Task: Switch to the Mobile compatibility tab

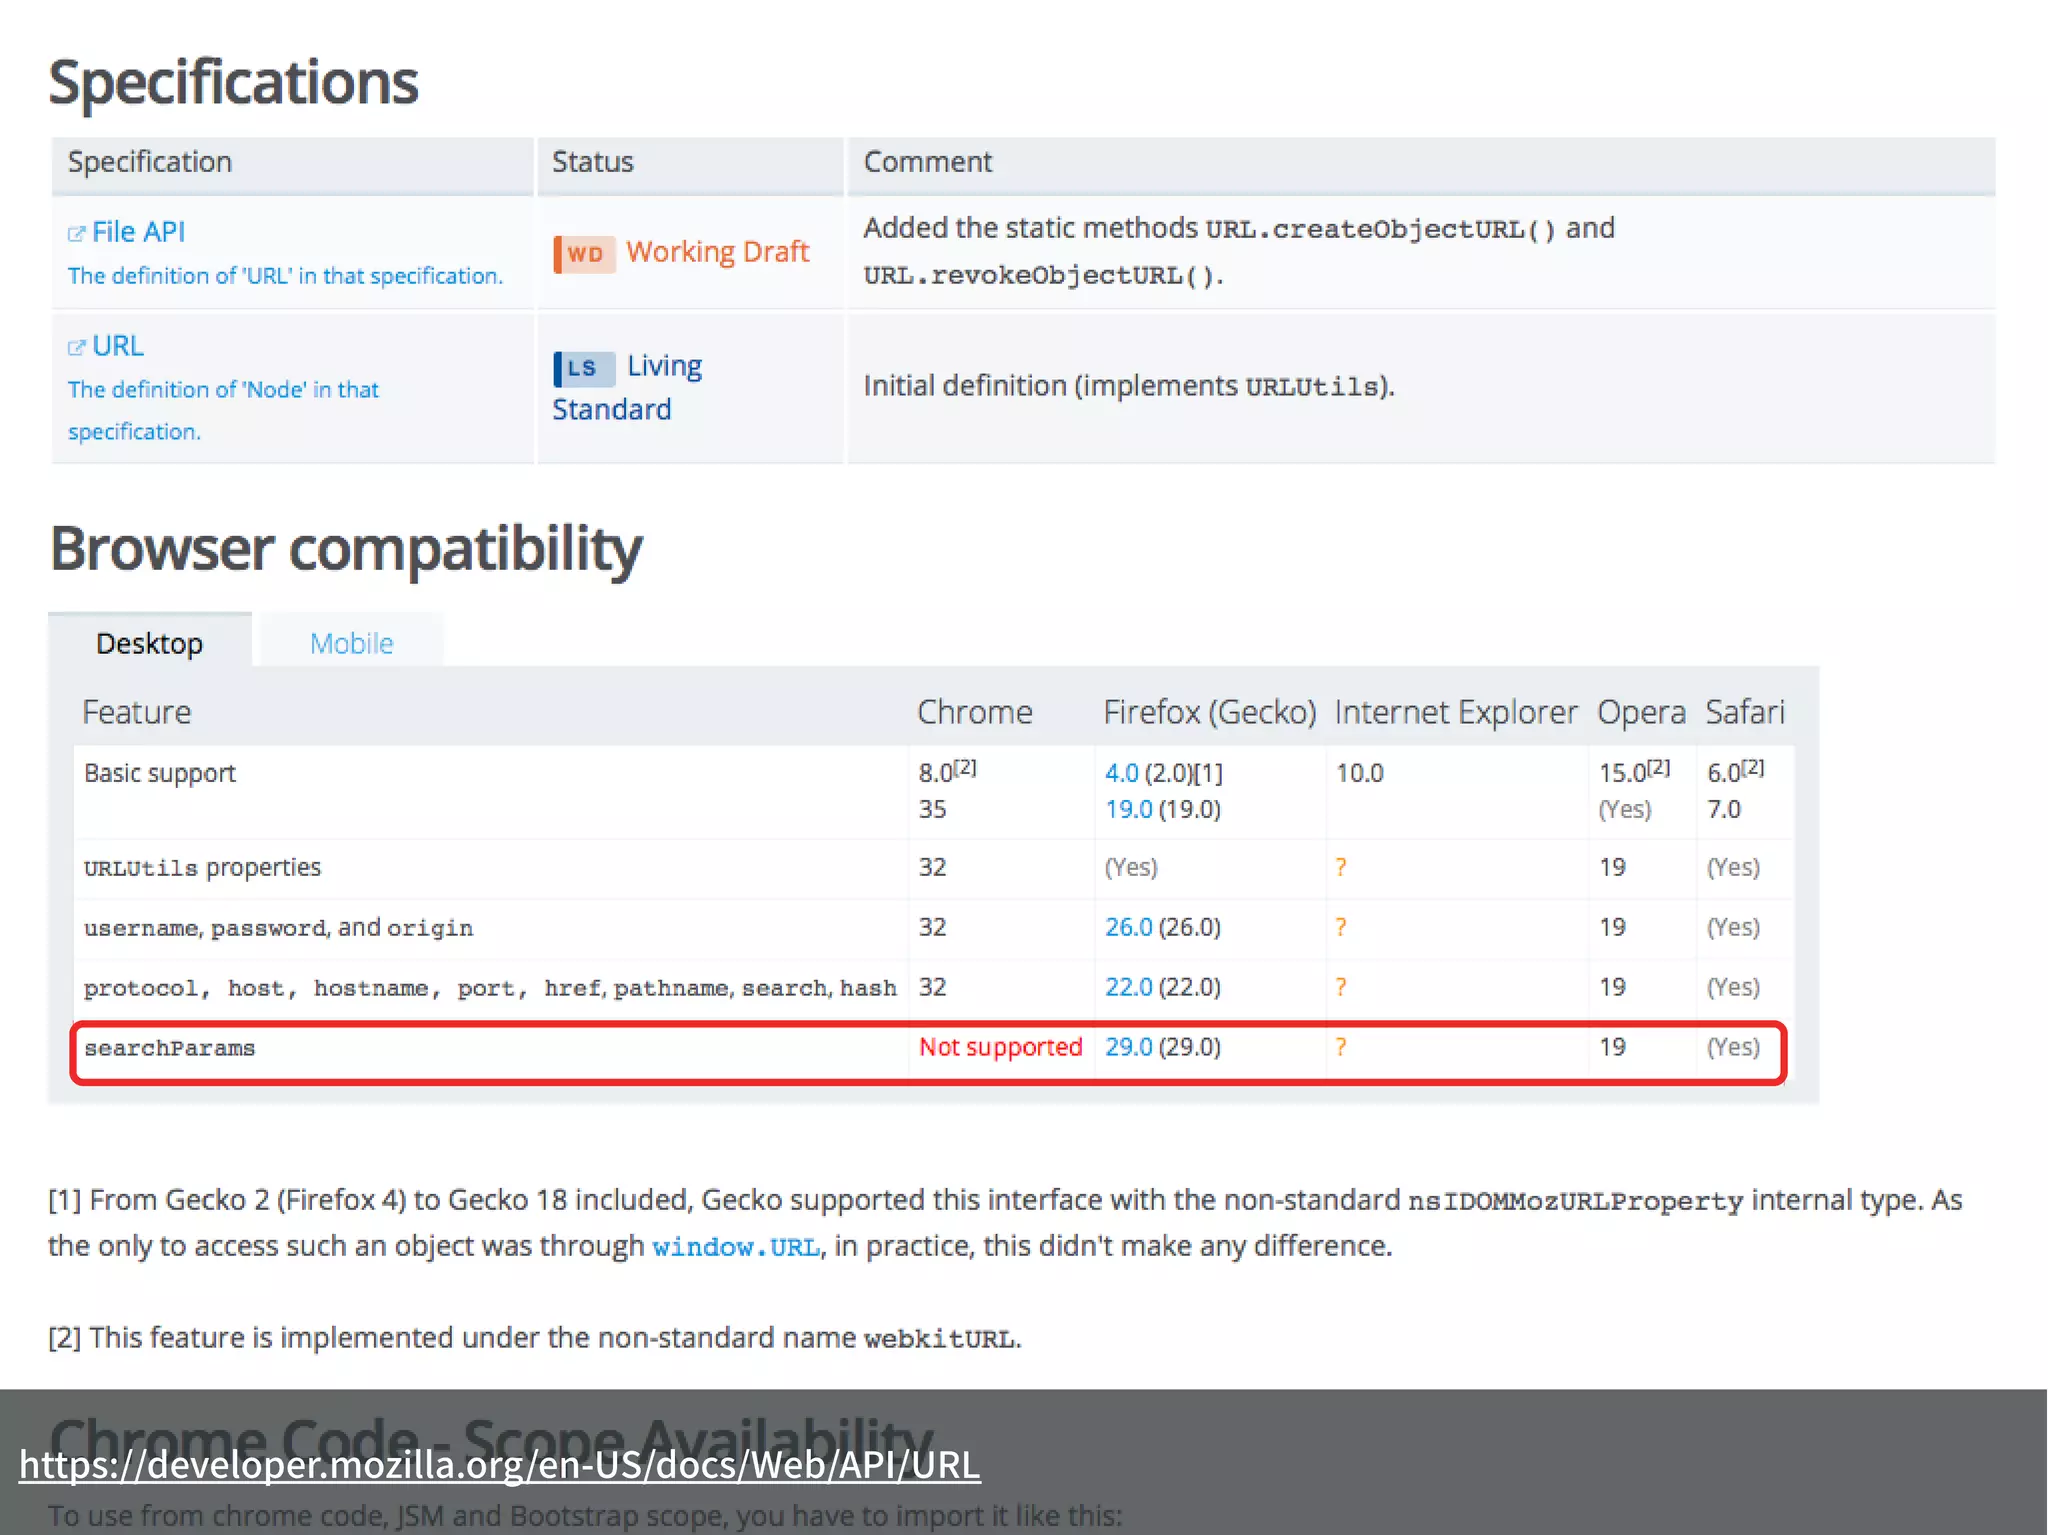Action: coord(351,643)
